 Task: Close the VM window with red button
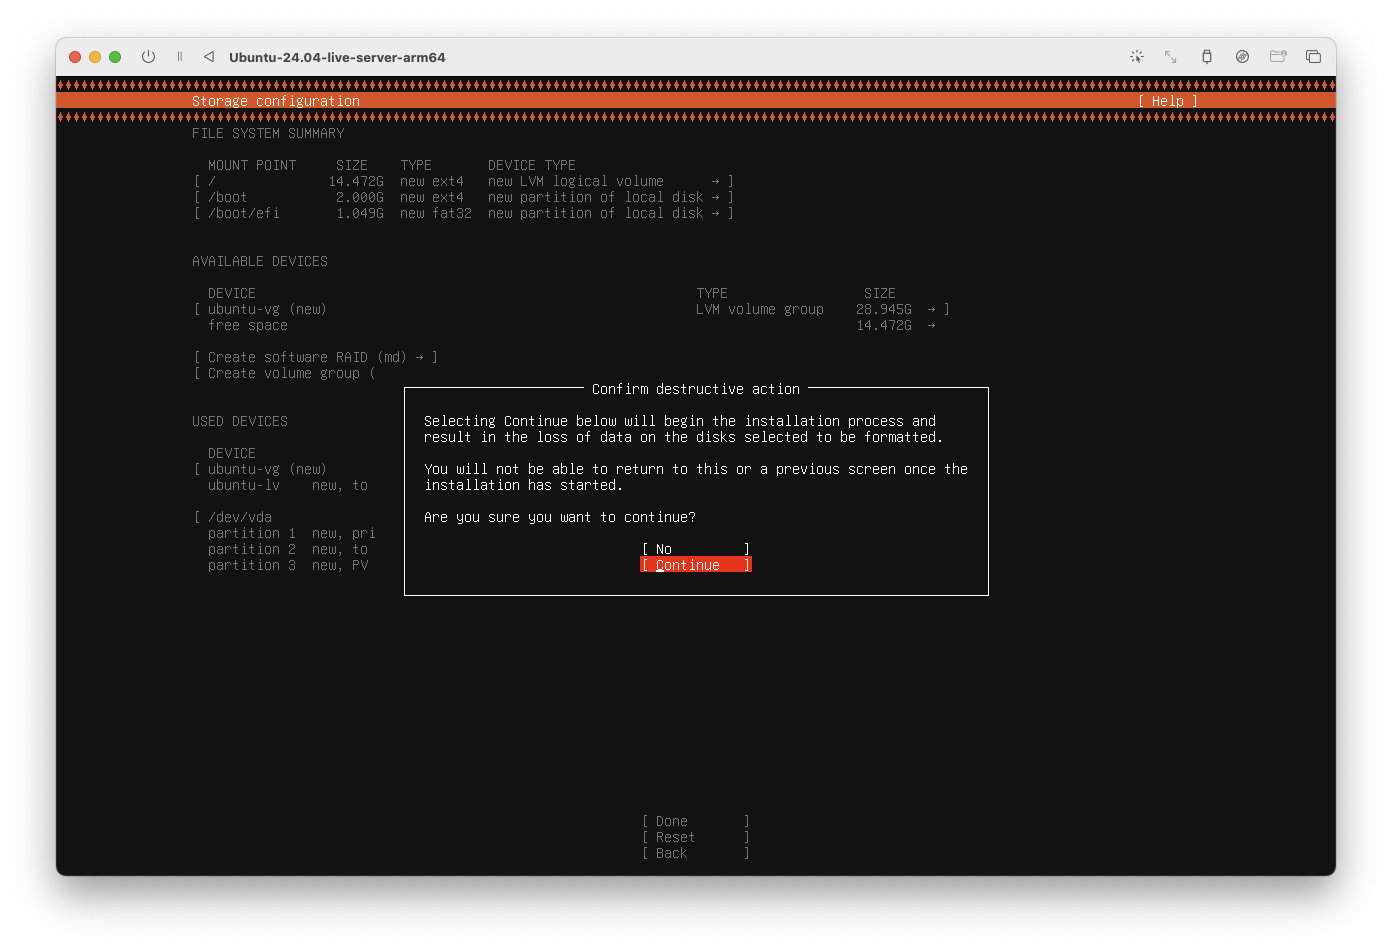pos(75,57)
